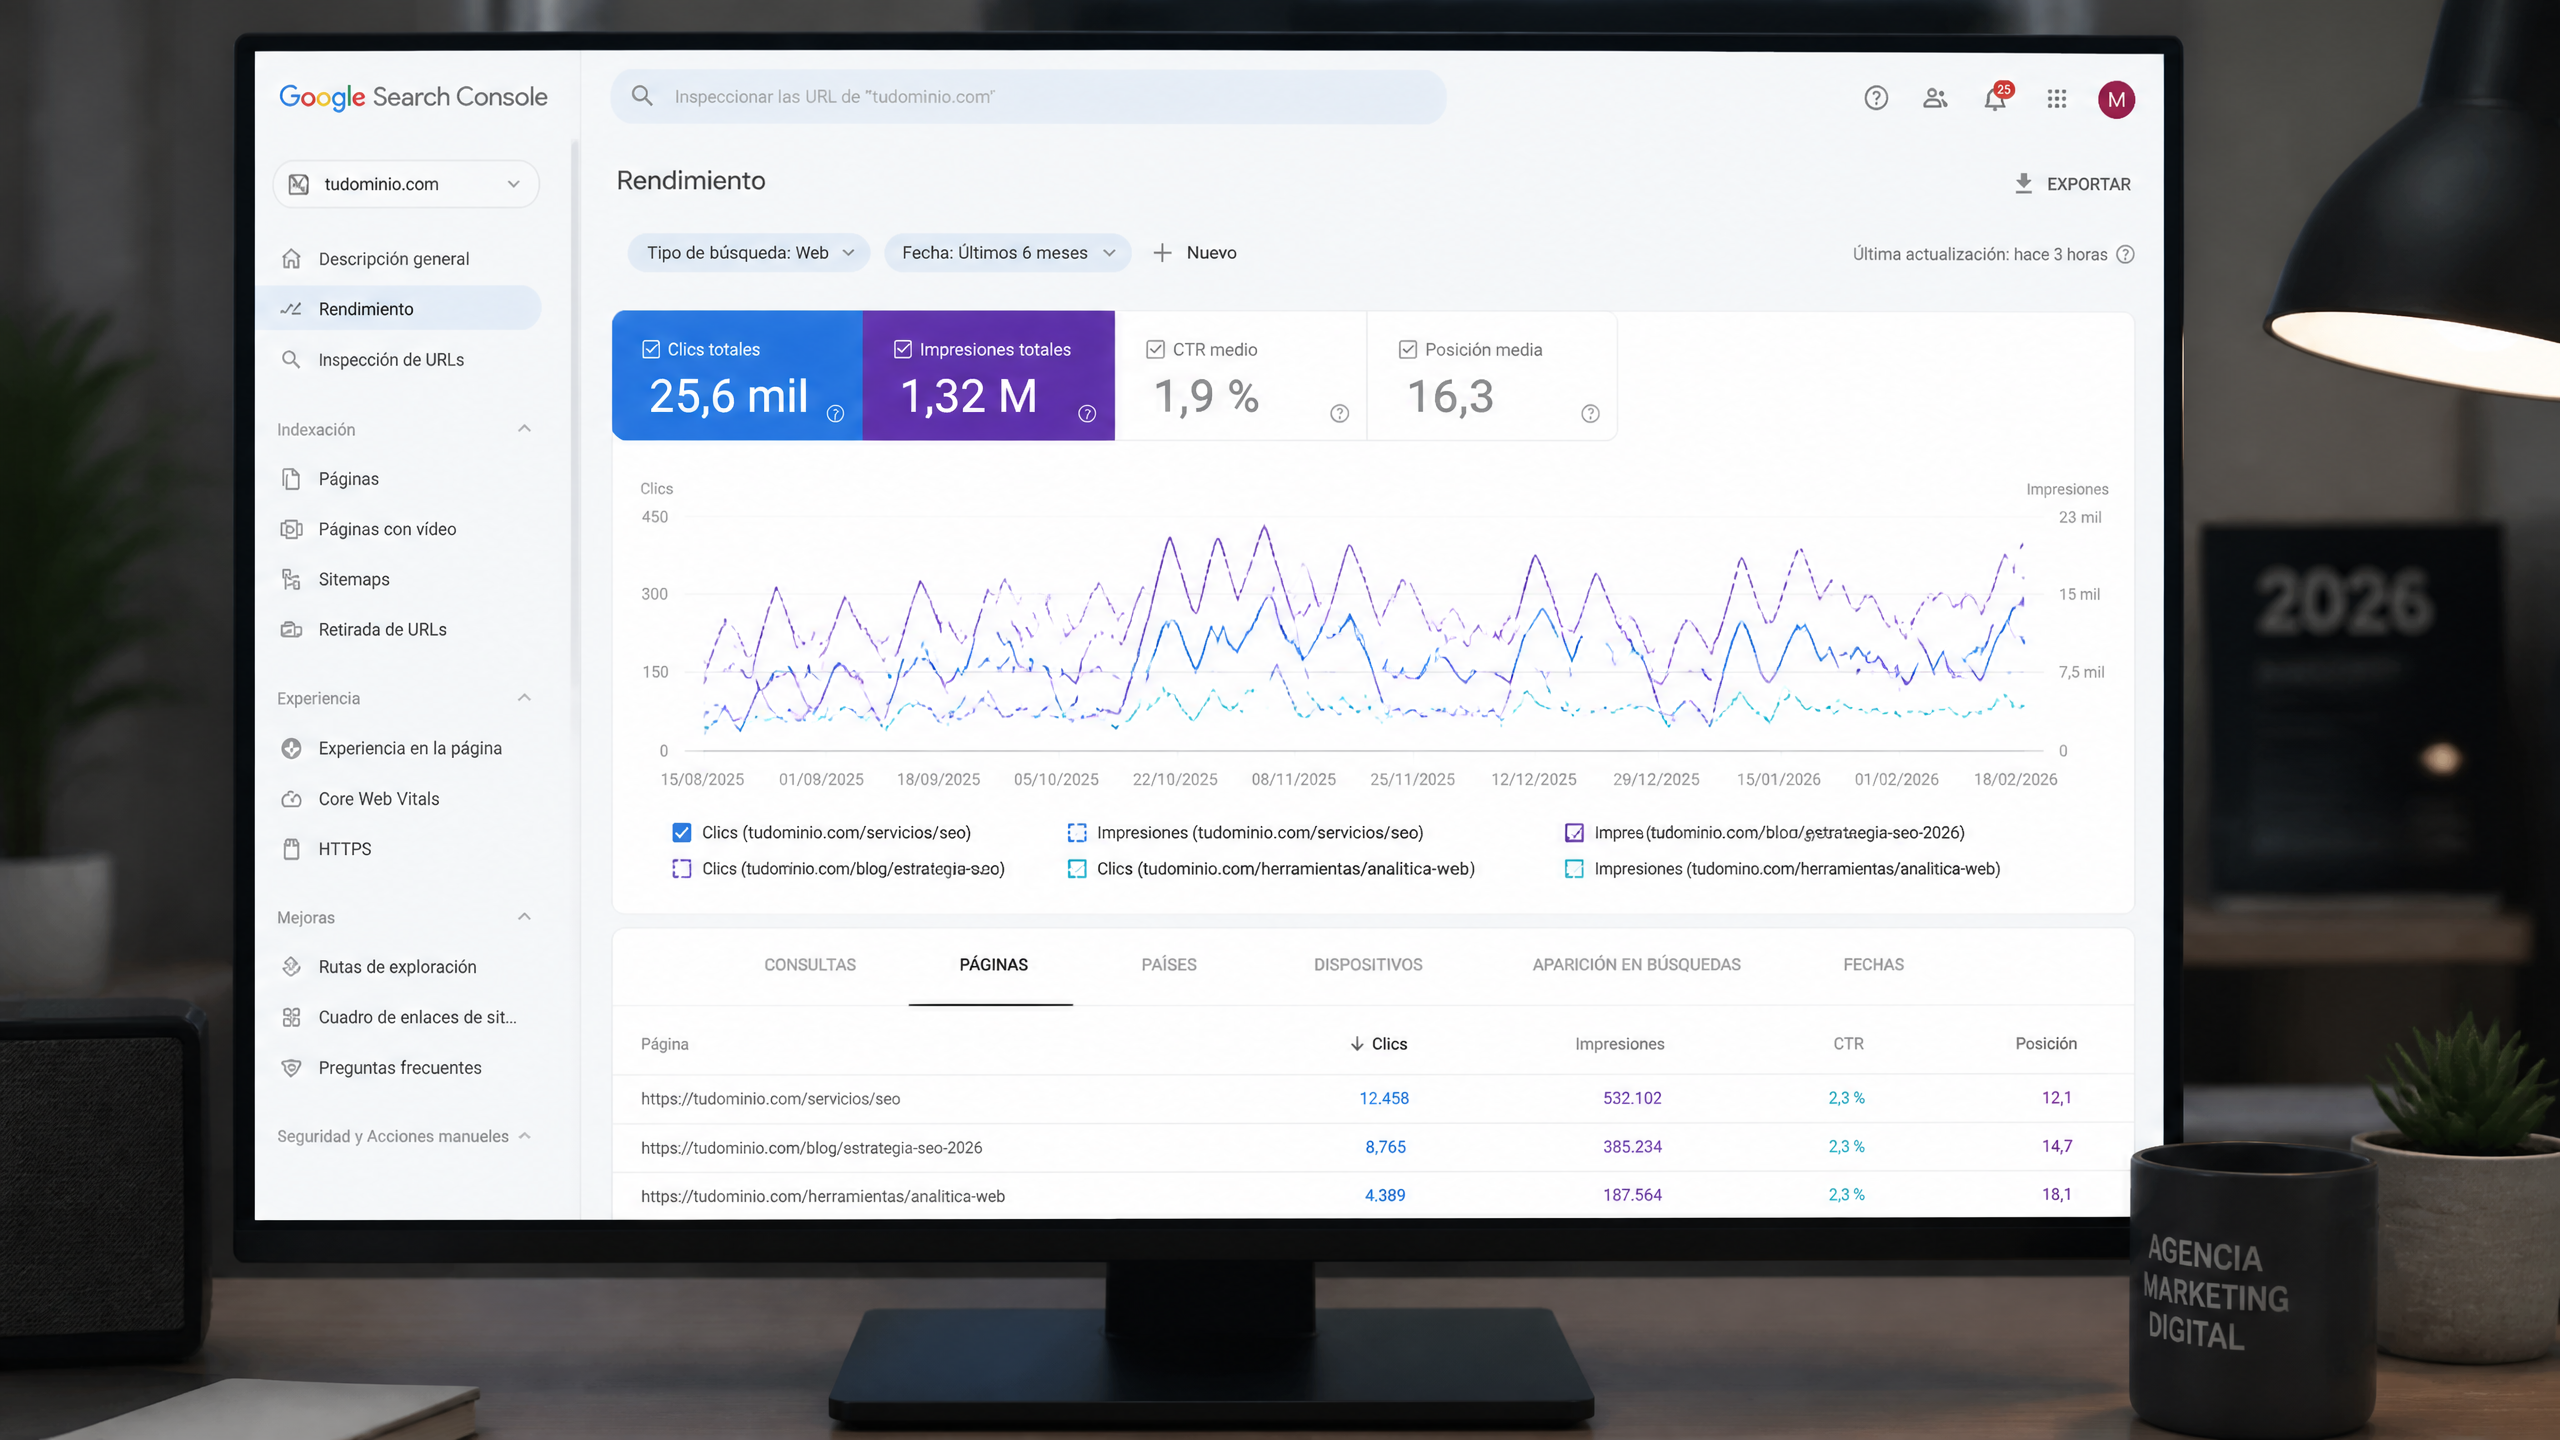Sort by the Clics column arrow
This screenshot has height=1440, width=2560.
1357,1044
